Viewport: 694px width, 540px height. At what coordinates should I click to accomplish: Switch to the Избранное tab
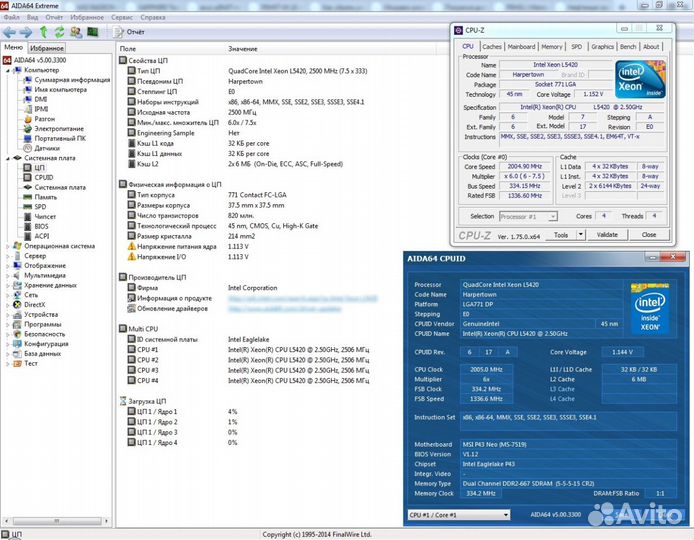point(47,48)
